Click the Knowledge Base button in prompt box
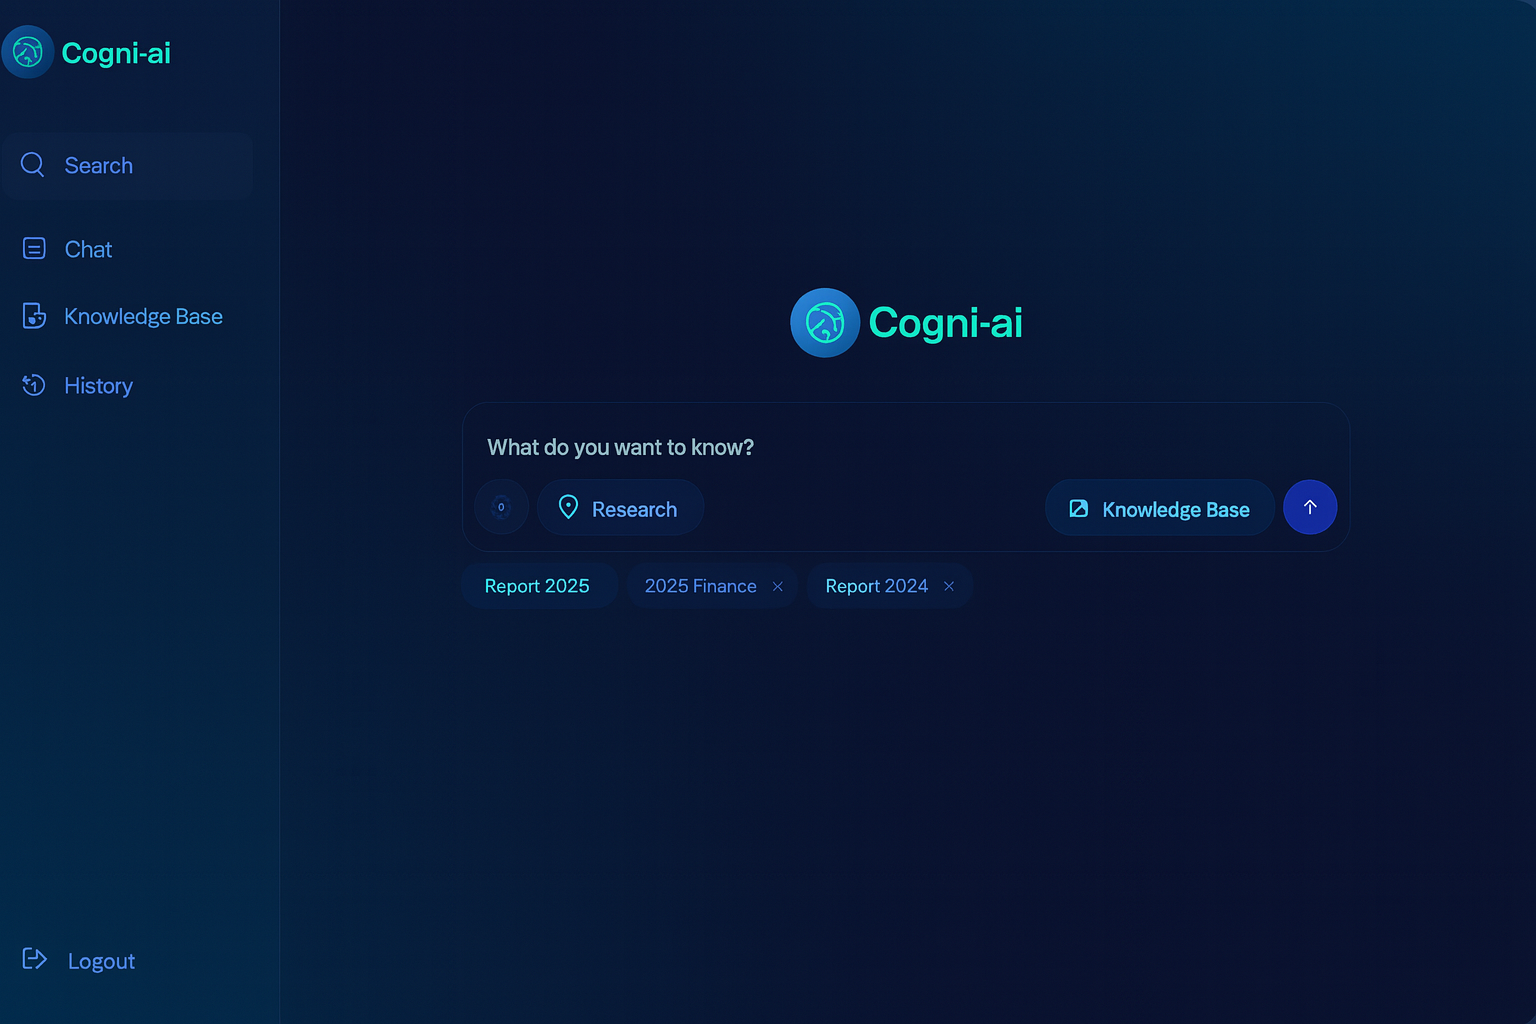The width and height of the screenshot is (1536, 1024). (1160, 508)
